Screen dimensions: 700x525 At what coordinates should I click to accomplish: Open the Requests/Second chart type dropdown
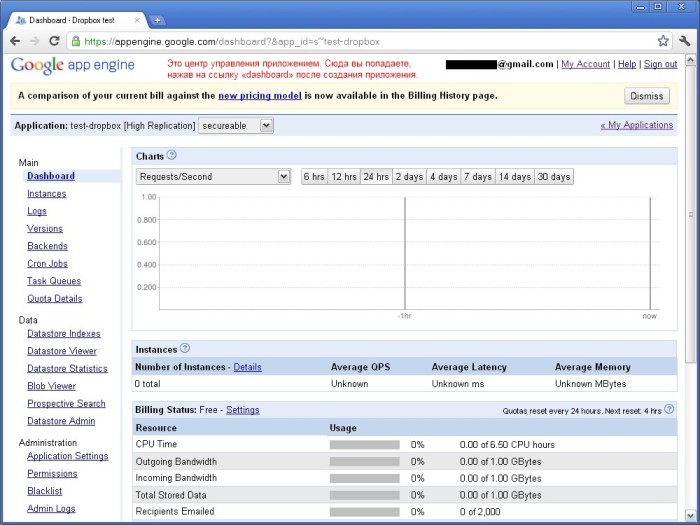213,176
